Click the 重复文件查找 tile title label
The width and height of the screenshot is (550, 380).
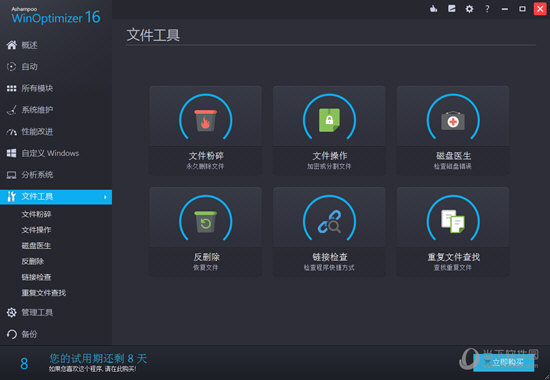[453, 257]
